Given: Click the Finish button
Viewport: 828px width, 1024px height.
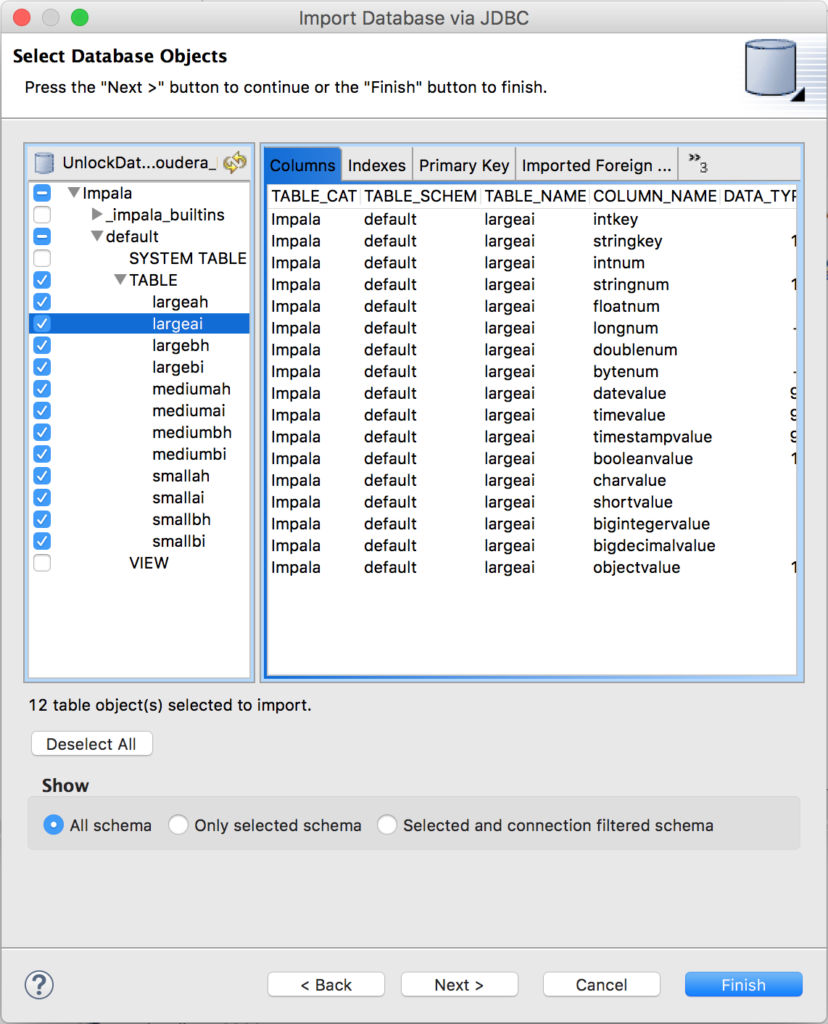Looking at the screenshot, I should pos(743,985).
